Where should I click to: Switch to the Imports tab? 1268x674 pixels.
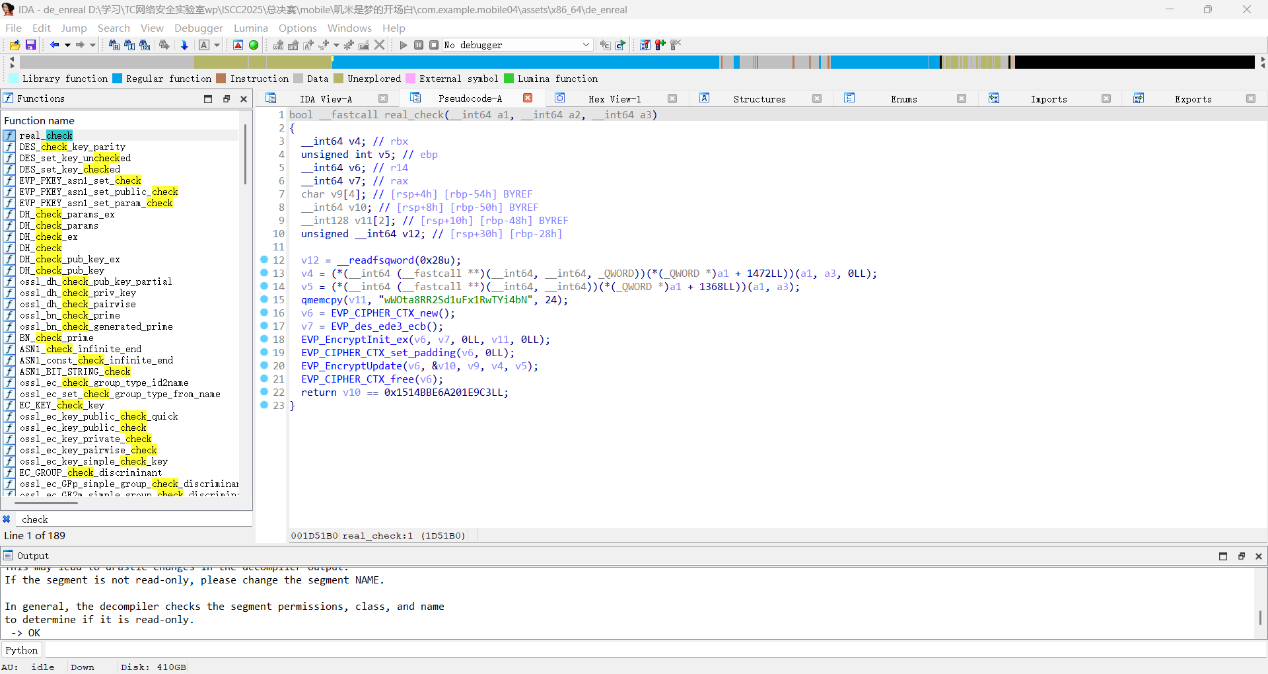point(1049,99)
